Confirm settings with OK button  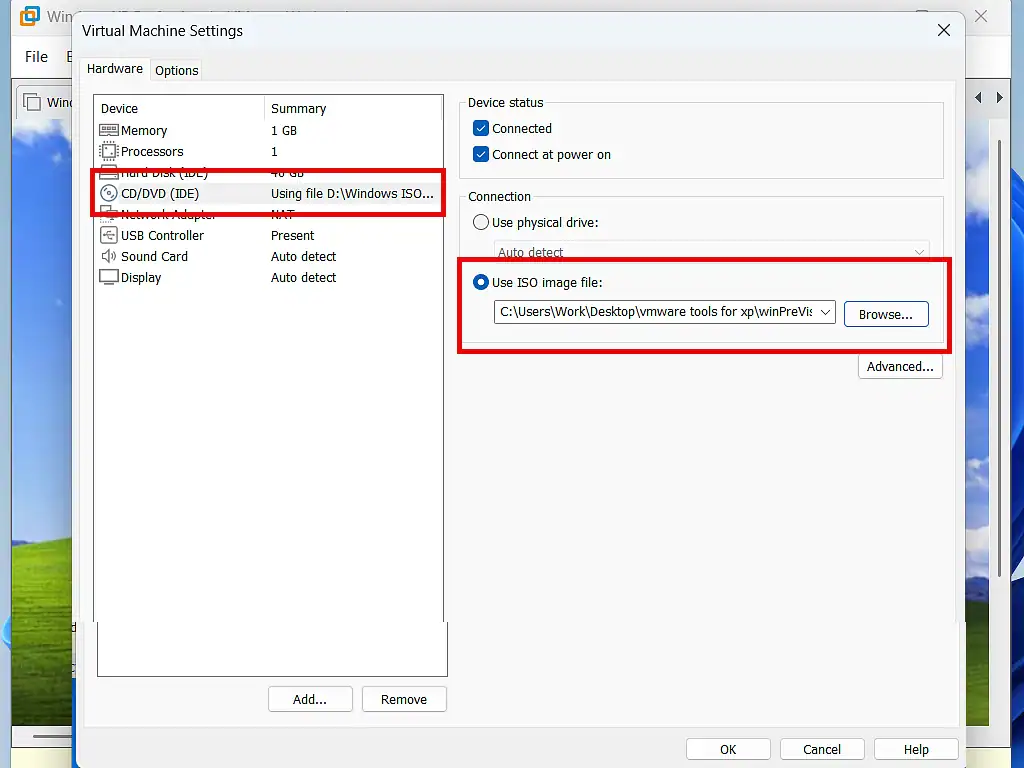728,749
